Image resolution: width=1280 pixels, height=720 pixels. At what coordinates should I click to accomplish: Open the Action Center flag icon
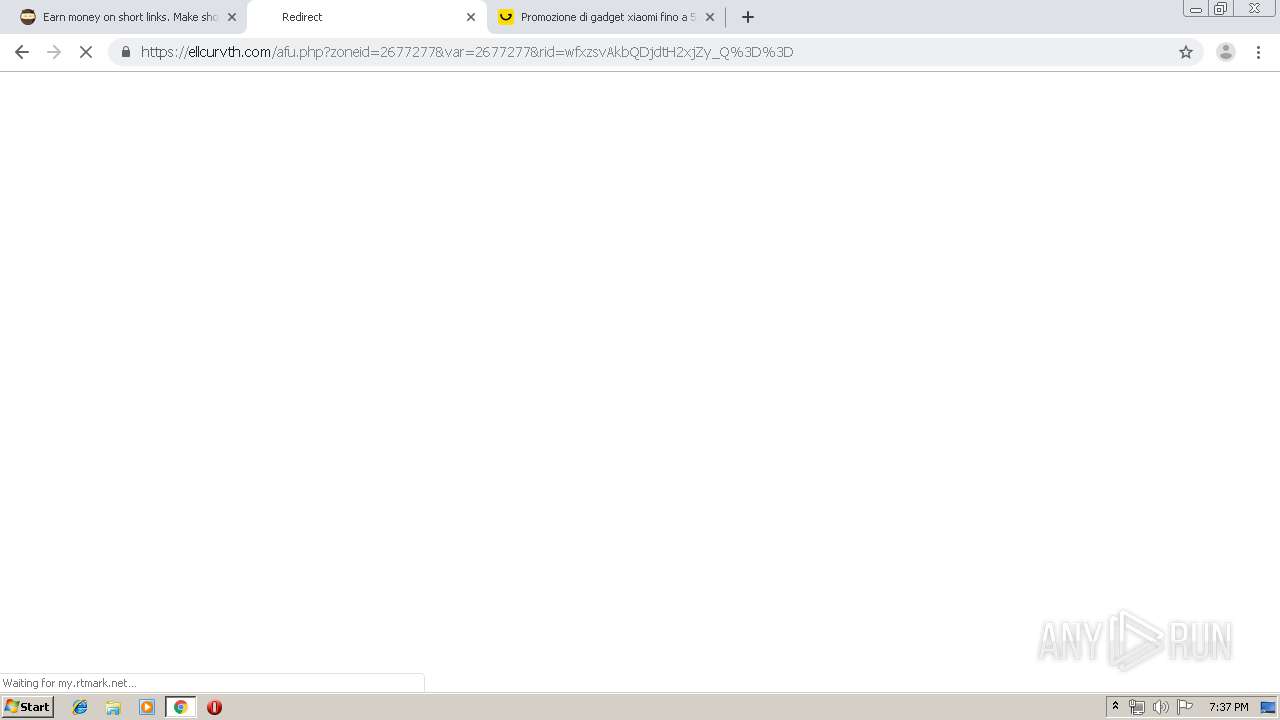click(1185, 707)
